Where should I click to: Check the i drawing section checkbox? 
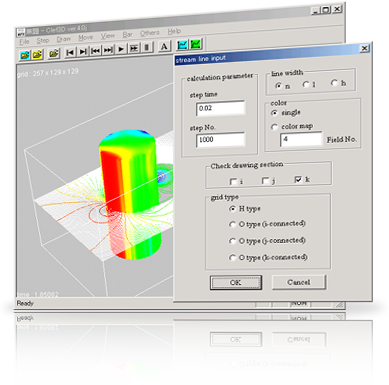pyautogui.click(x=233, y=181)
